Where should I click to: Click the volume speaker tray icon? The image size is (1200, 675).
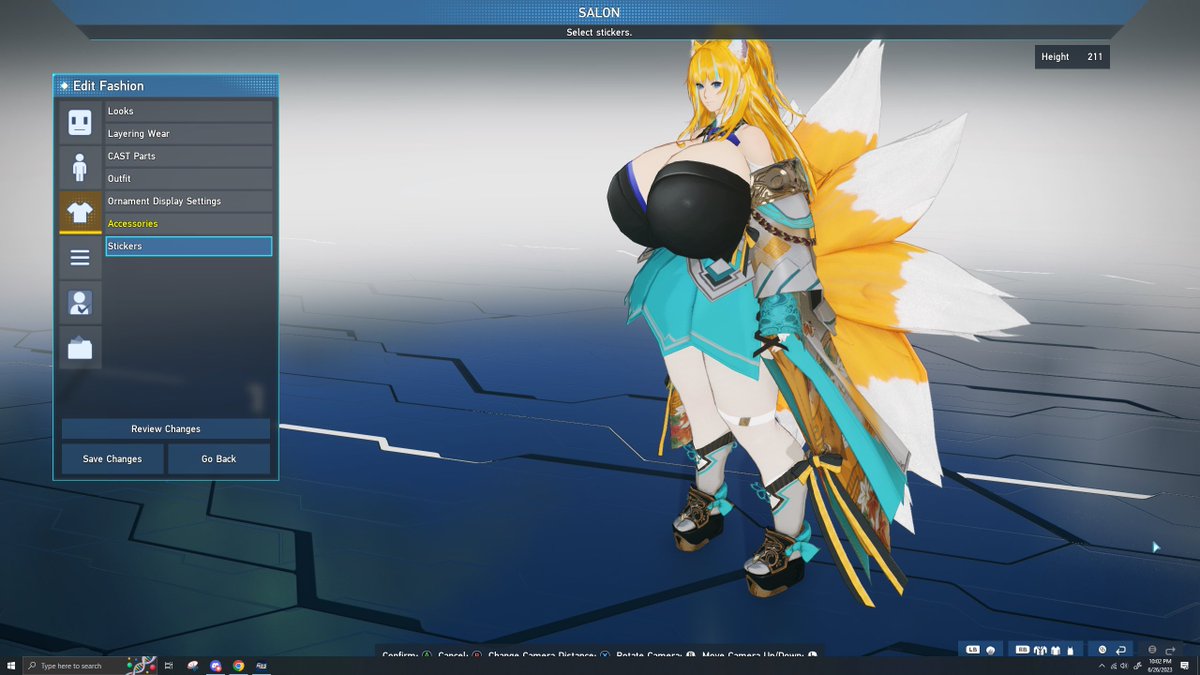[x=1124, y=666]
